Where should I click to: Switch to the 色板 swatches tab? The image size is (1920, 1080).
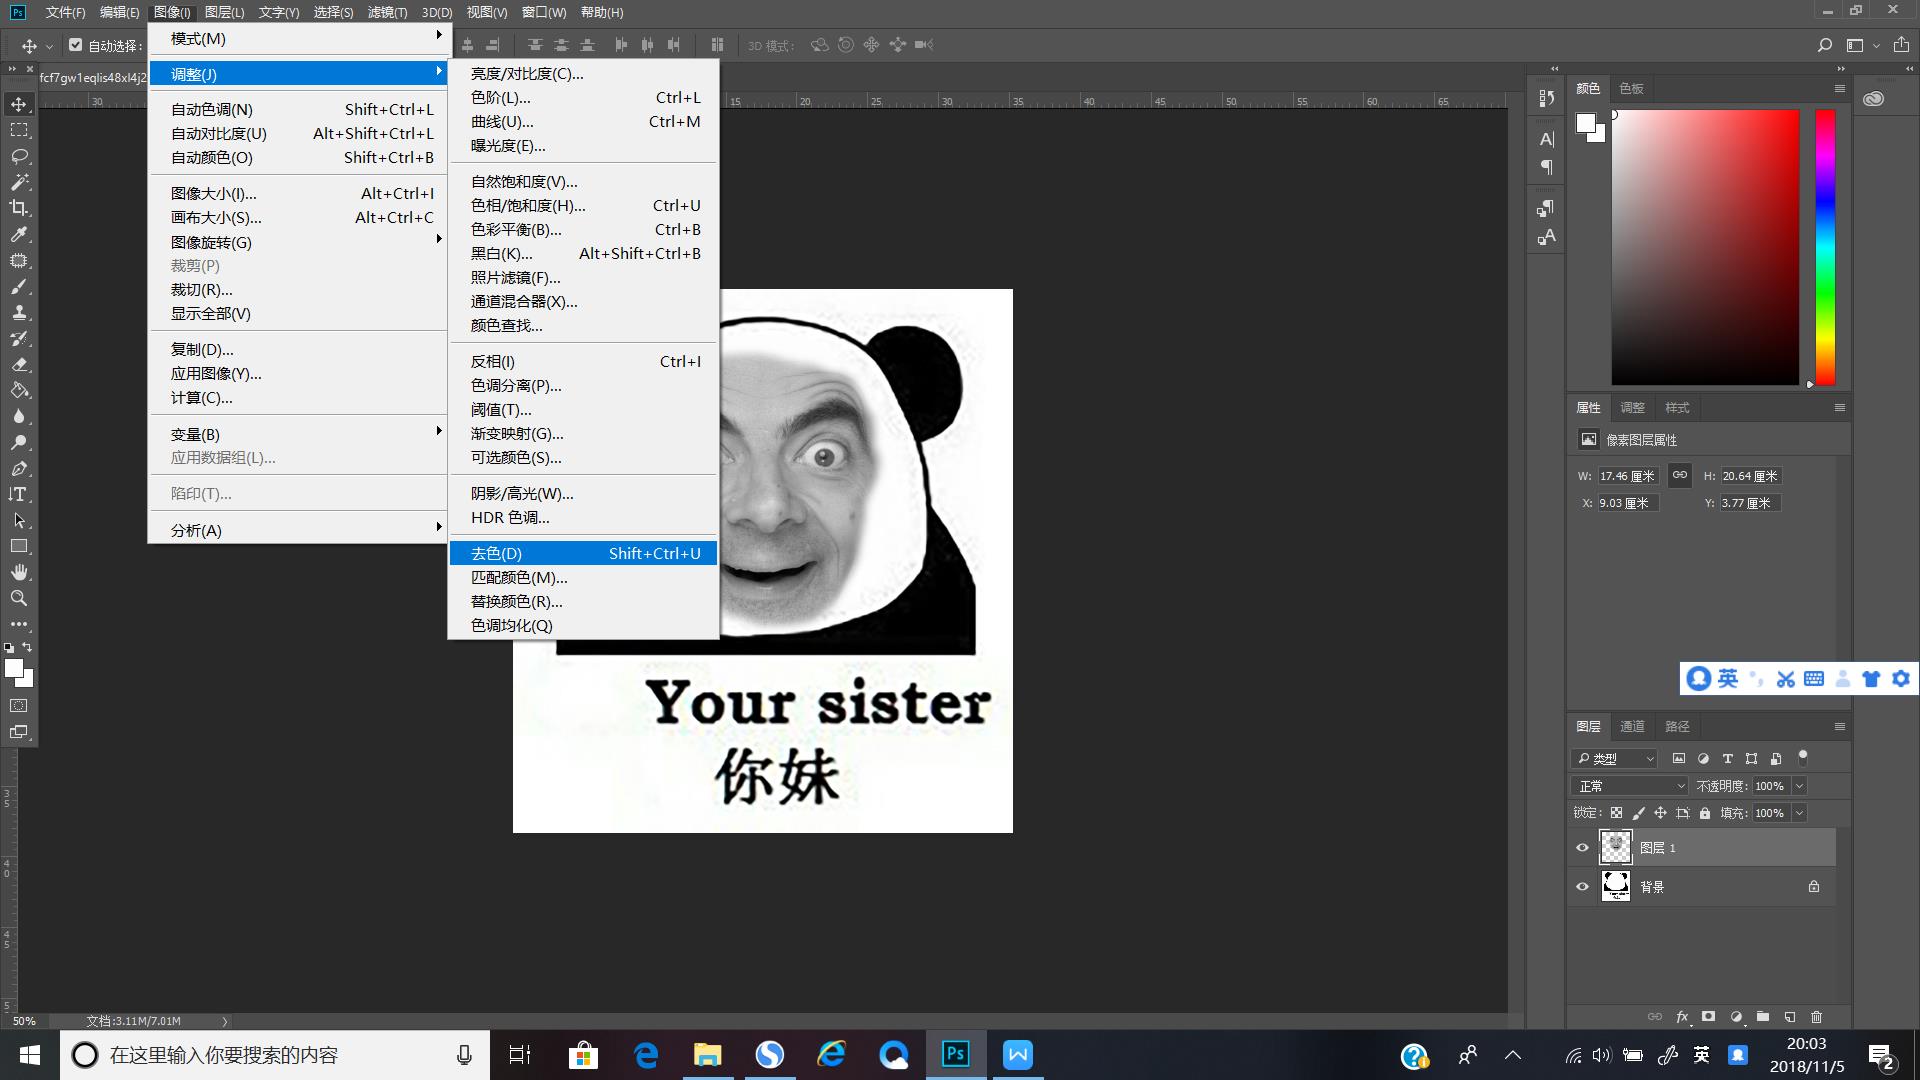click(x=1631, y=89)
